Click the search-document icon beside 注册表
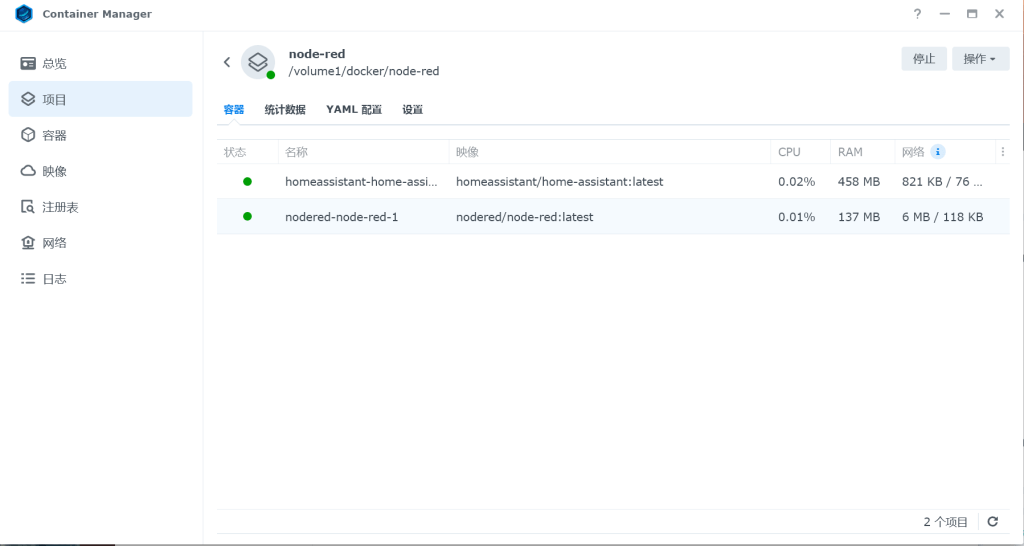 coord(28,207)
